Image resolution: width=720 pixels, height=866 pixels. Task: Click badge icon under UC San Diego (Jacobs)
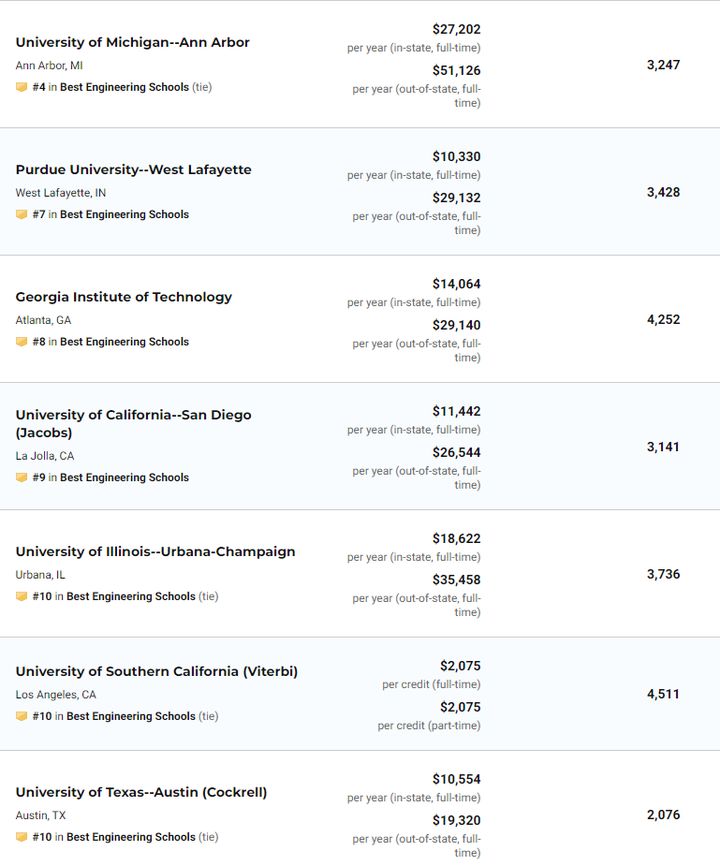[21, 478]
